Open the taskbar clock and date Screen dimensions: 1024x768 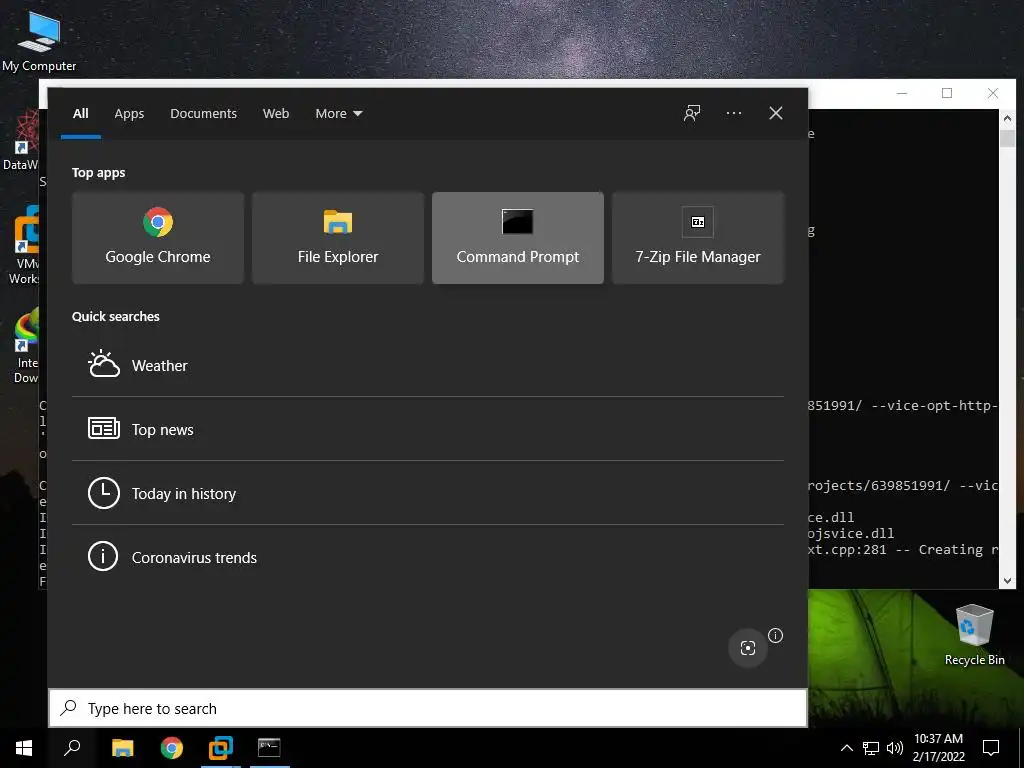(938, 748)
